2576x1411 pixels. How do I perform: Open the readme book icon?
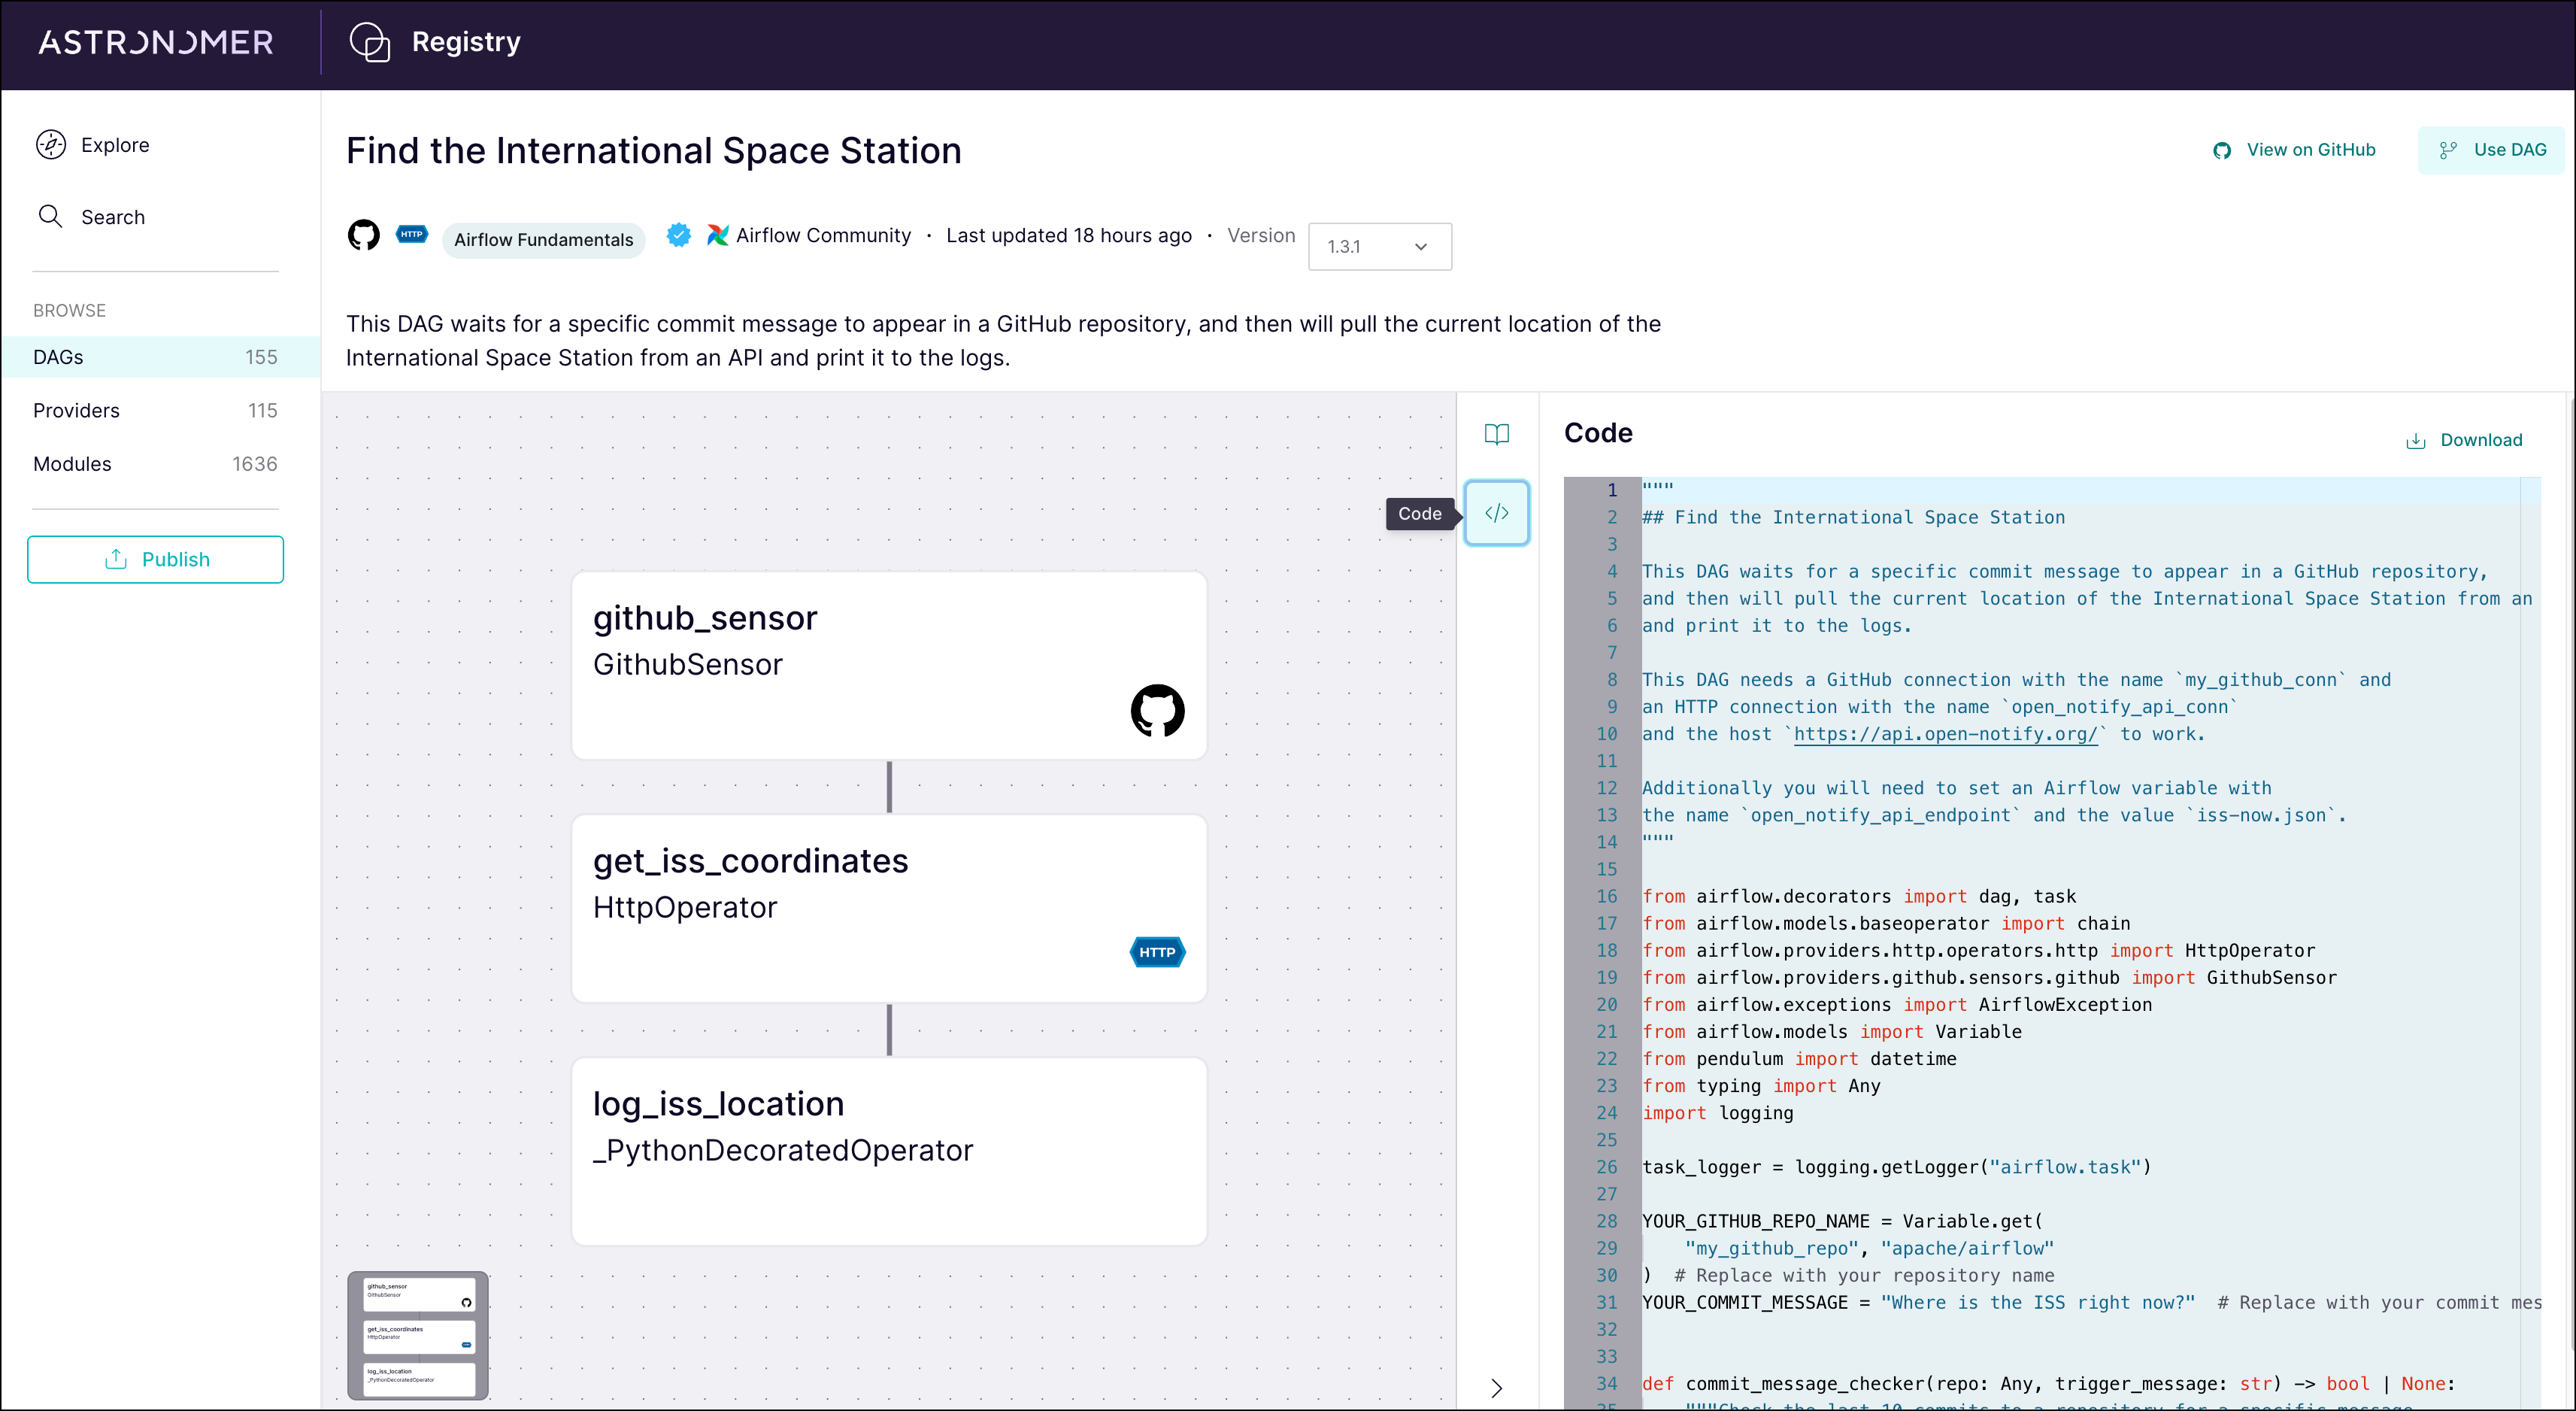coord(1496,434)
